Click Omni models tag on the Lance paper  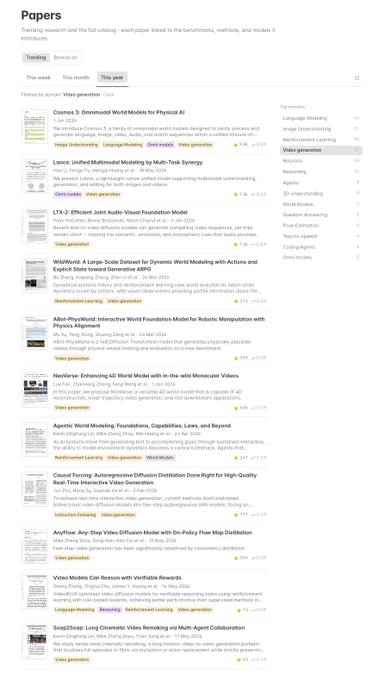[x=68, y=194]
